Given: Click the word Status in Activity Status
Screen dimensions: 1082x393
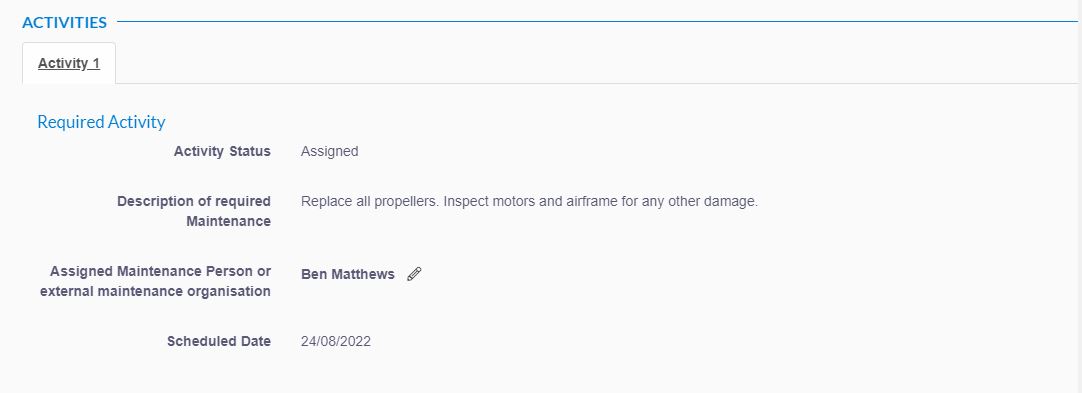Looking at the screenshot, I should (x=249, y=151).
